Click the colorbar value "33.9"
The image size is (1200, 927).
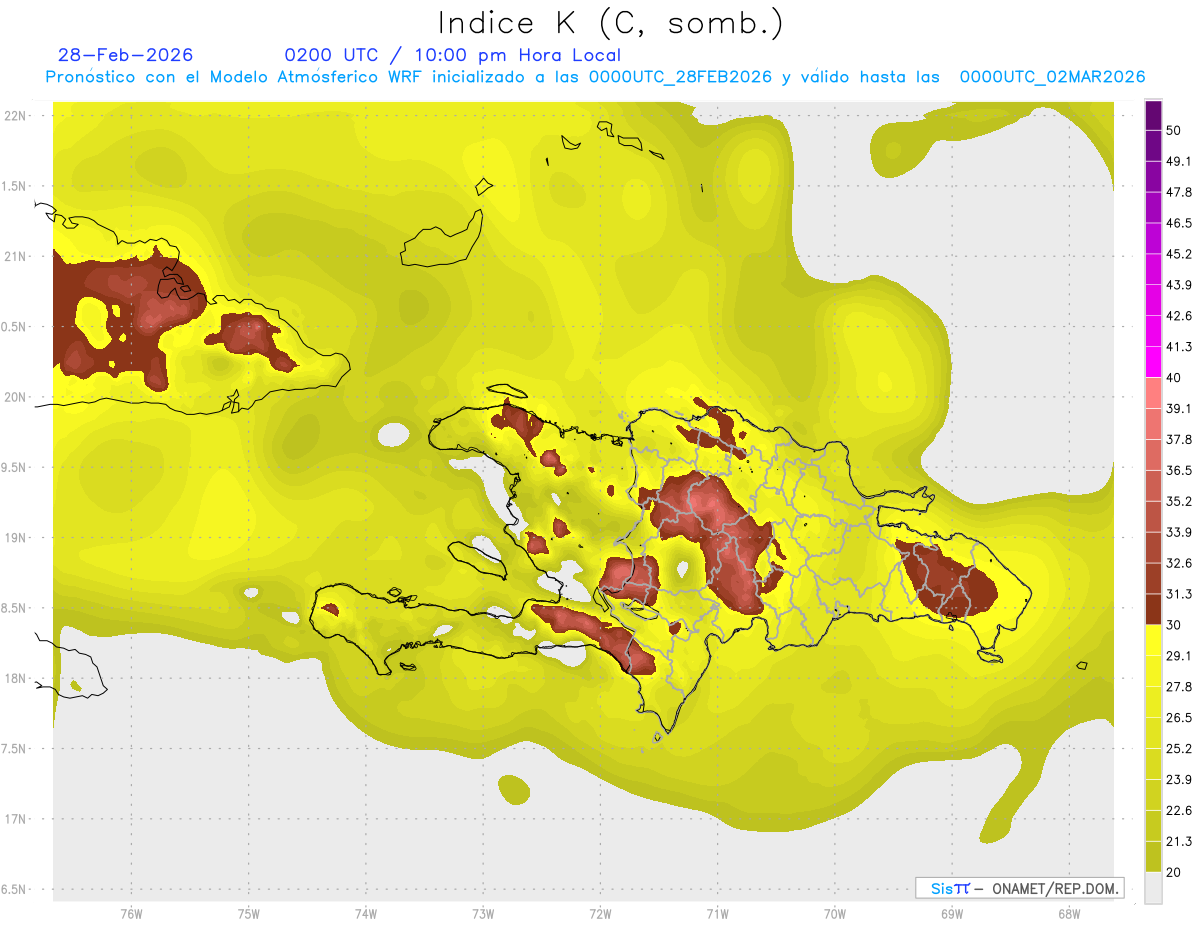coord(1179,532)
